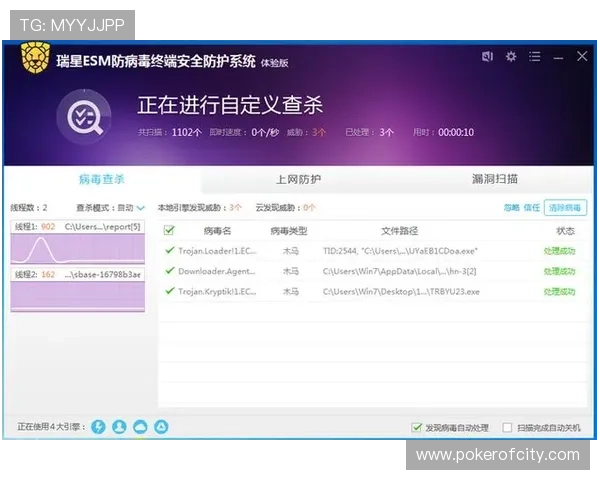The image size is (600, 480).
Task: Click the triangle engine icon
Action: tap(161, 426)
